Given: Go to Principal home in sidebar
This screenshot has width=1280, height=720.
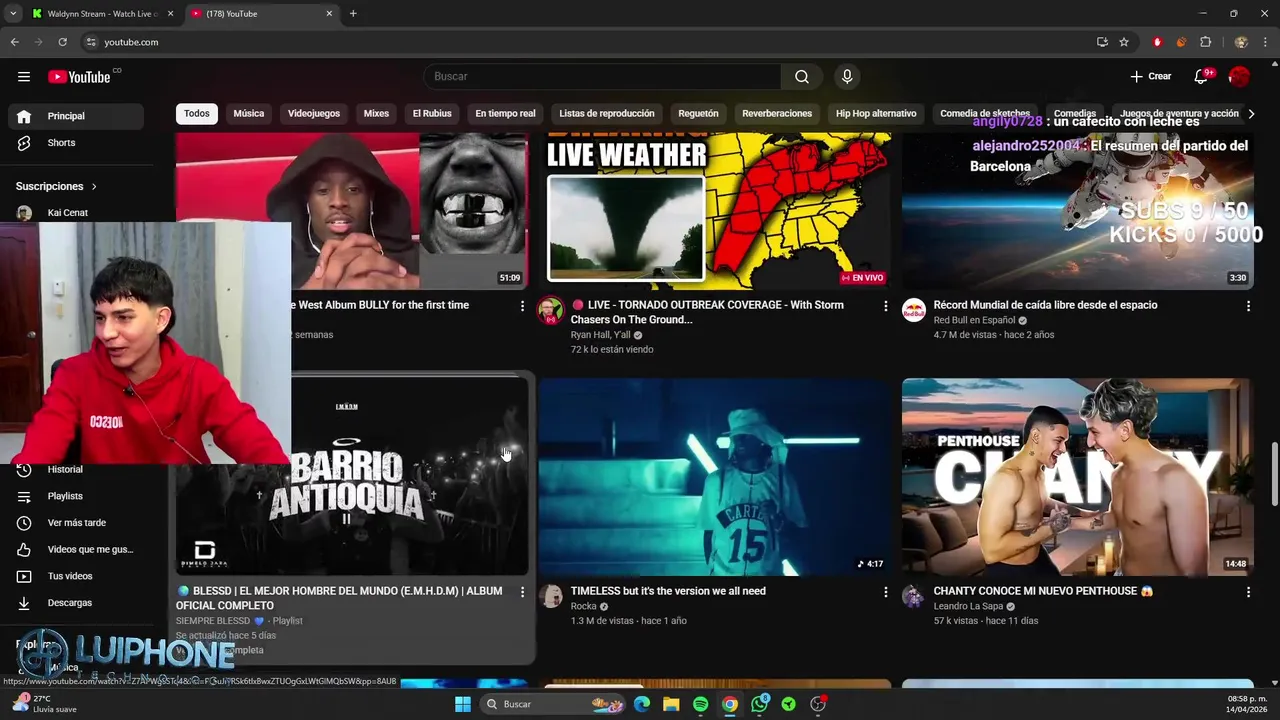Looking at the screenshot, I should pos(76,116).
